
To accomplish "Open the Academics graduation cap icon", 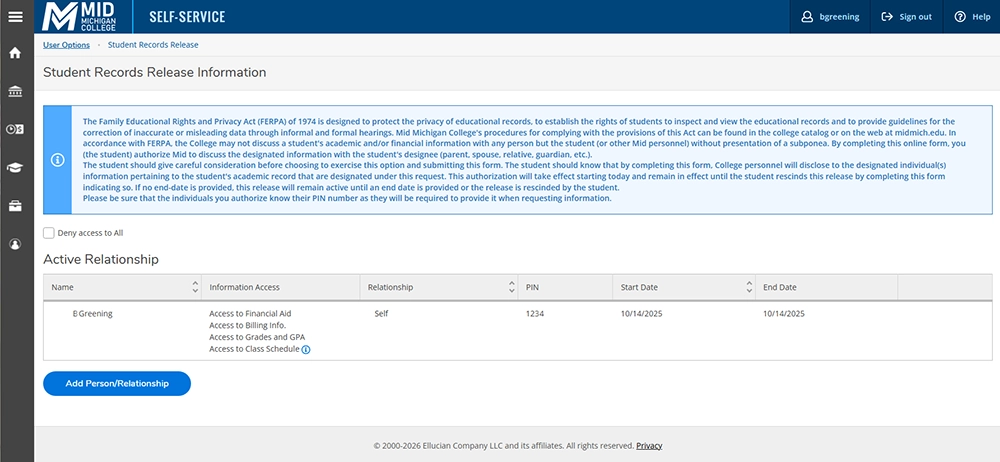I will pos(15,168).
